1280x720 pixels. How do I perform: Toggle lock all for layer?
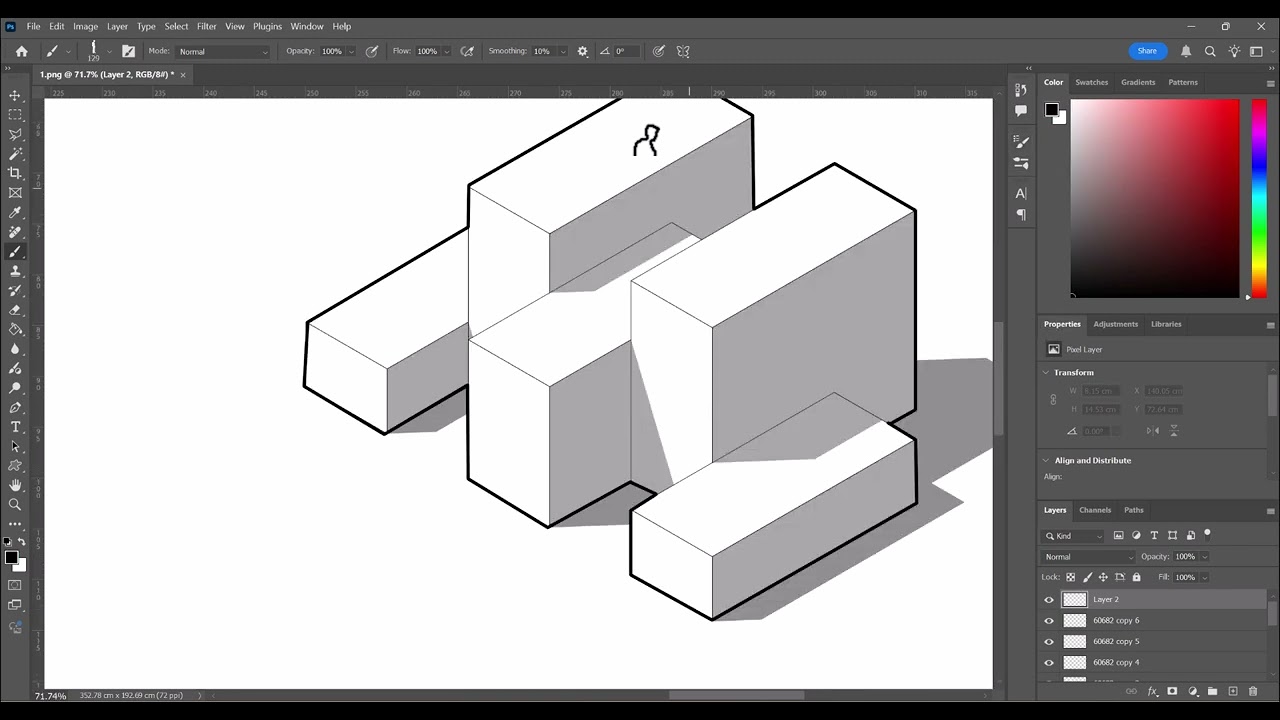[1136, 577]
